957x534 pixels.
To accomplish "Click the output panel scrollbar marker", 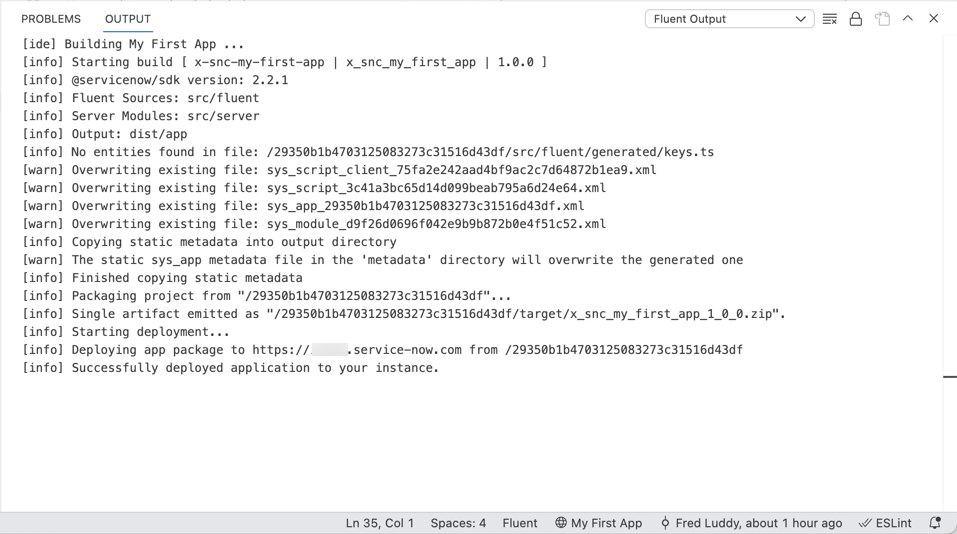I will click(950, 377).
